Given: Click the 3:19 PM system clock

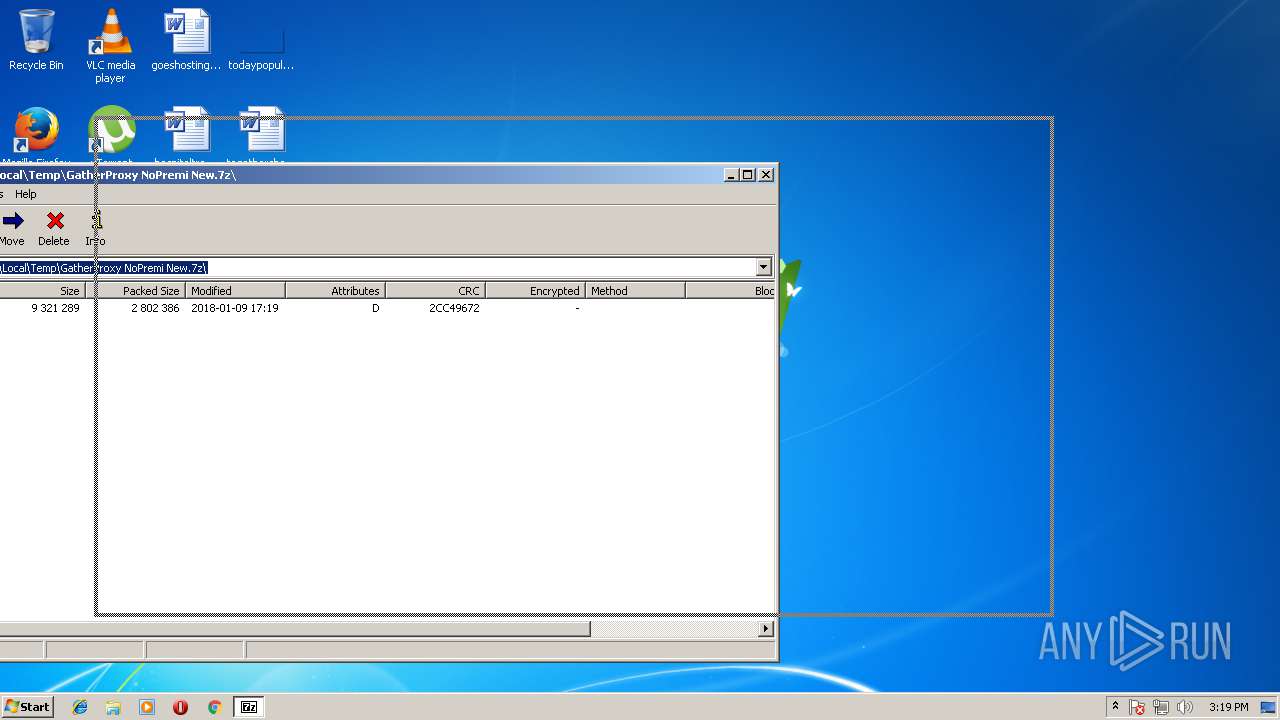Looking at the screenshot, I should (x=1228, y=707).
